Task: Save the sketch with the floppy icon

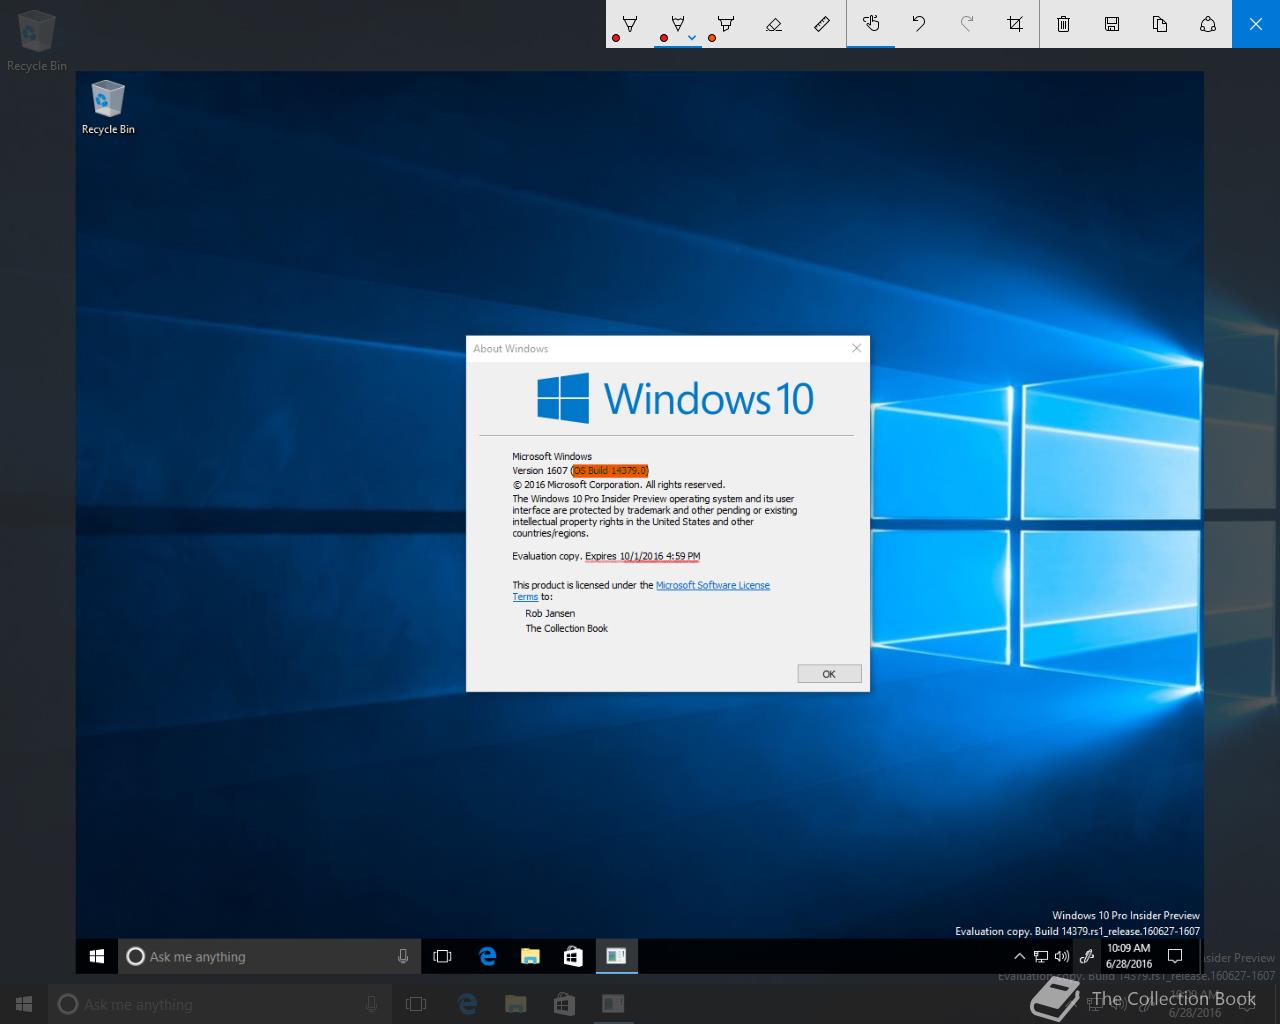Action: 1112,24
